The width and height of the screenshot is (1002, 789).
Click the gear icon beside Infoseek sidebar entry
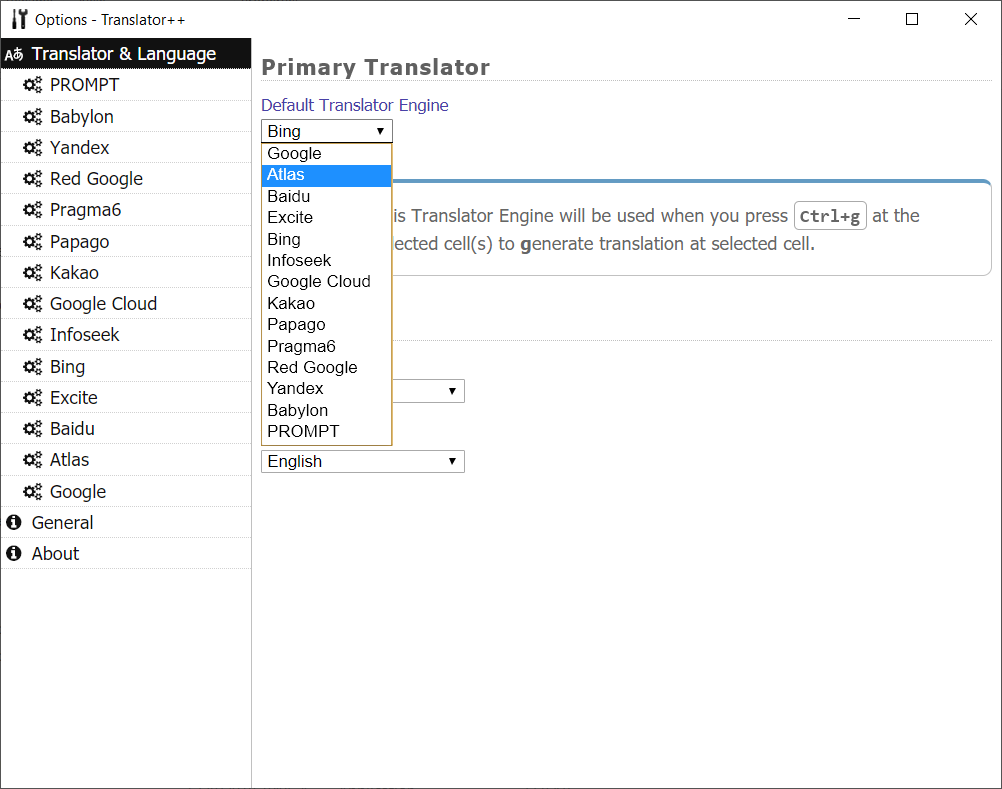33,334
